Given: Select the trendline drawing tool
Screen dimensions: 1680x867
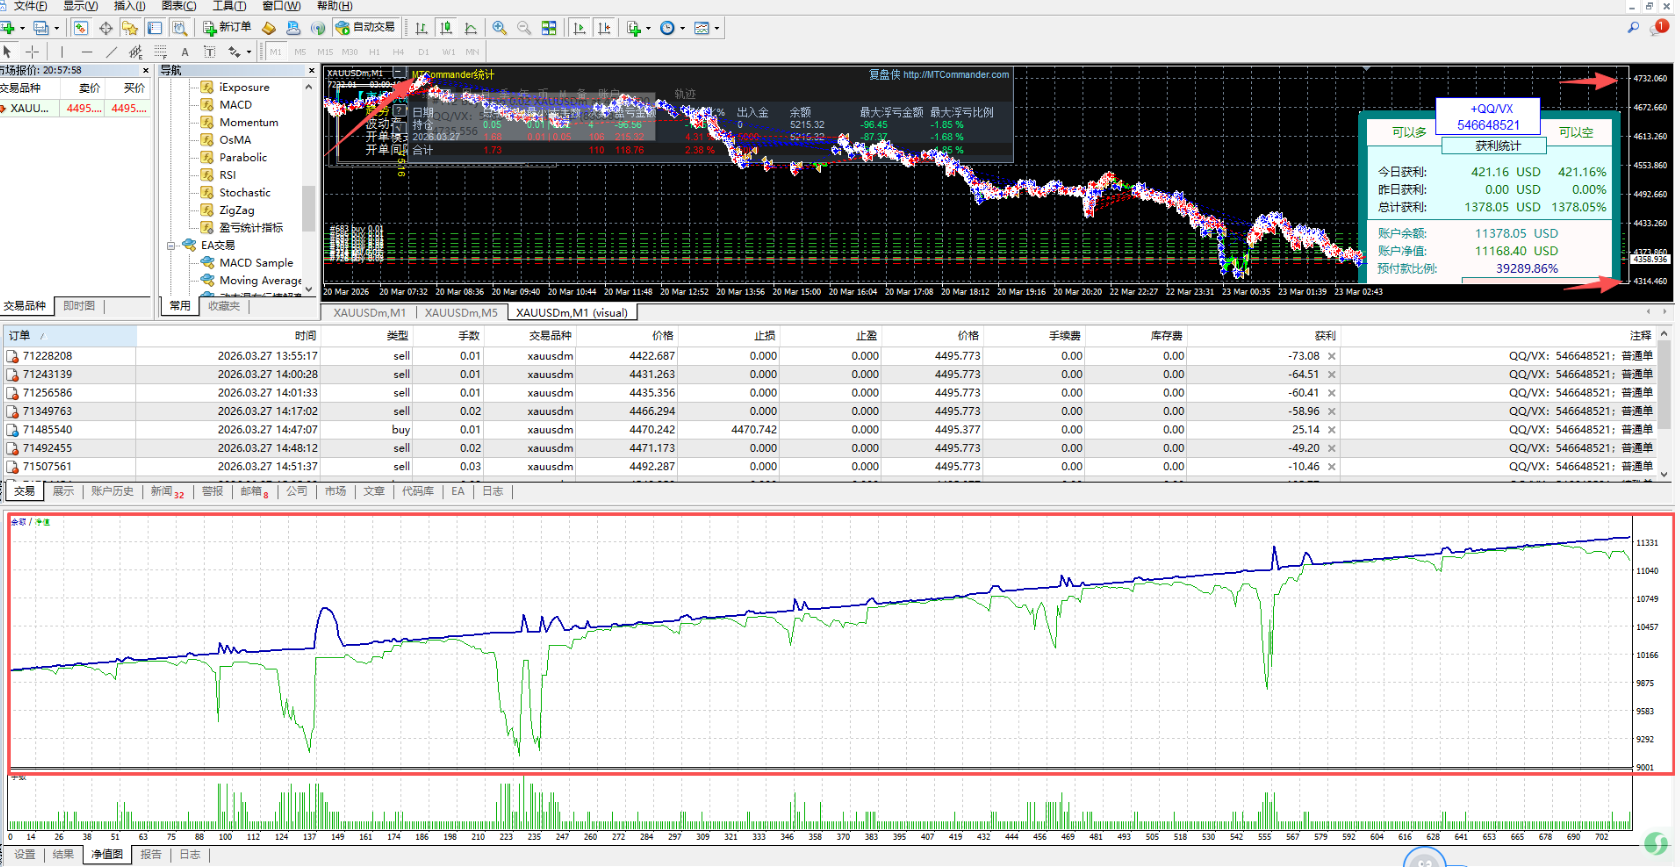Looking at the screenshot, I should coord(111,52).
